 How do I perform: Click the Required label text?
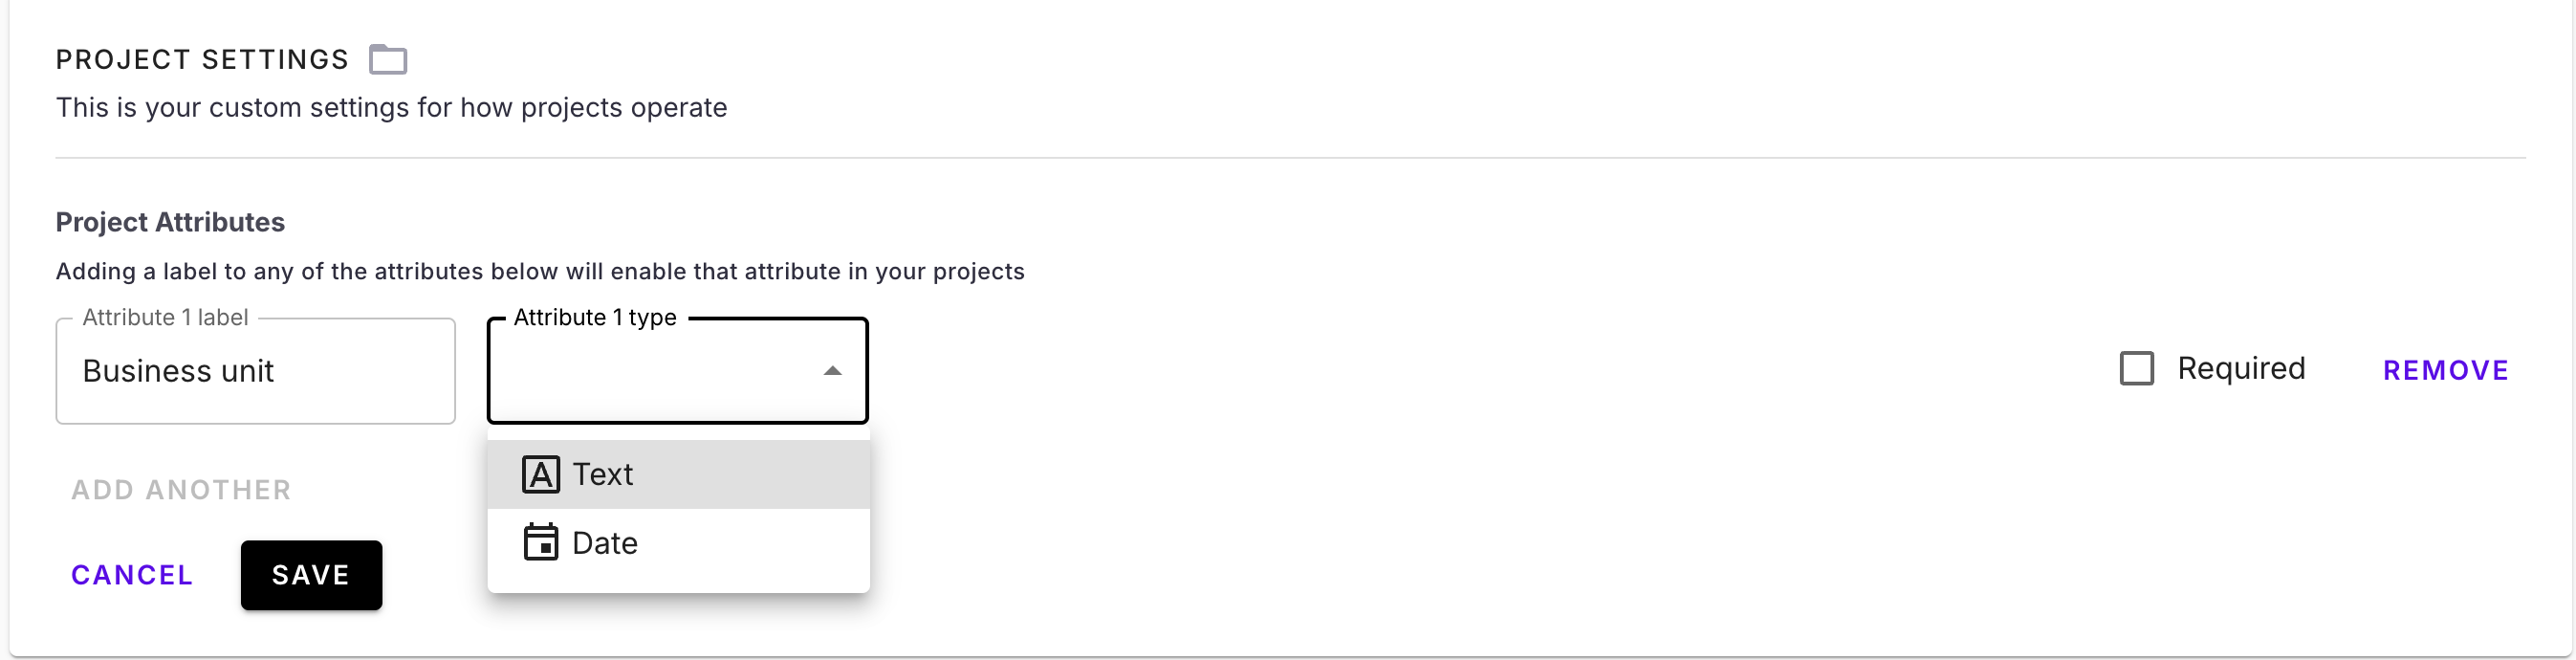pos(2241,369)
